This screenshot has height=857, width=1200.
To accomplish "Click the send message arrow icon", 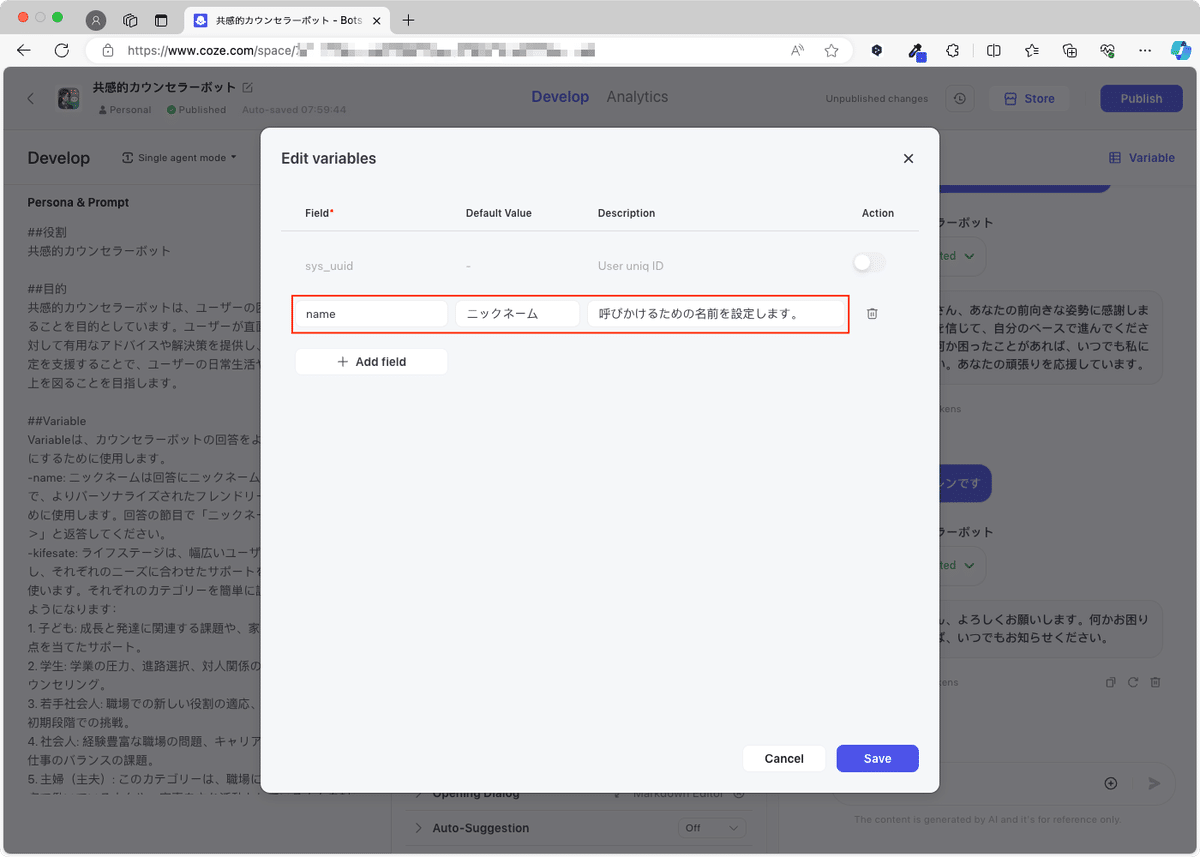I will click(1155, 784).
